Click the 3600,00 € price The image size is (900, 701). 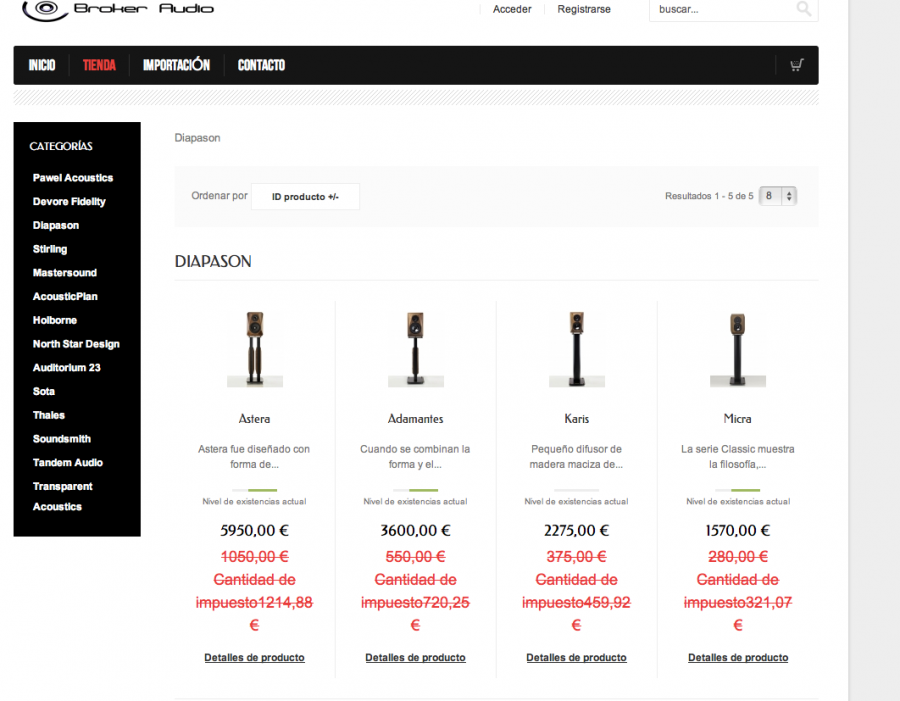[416, 530]
